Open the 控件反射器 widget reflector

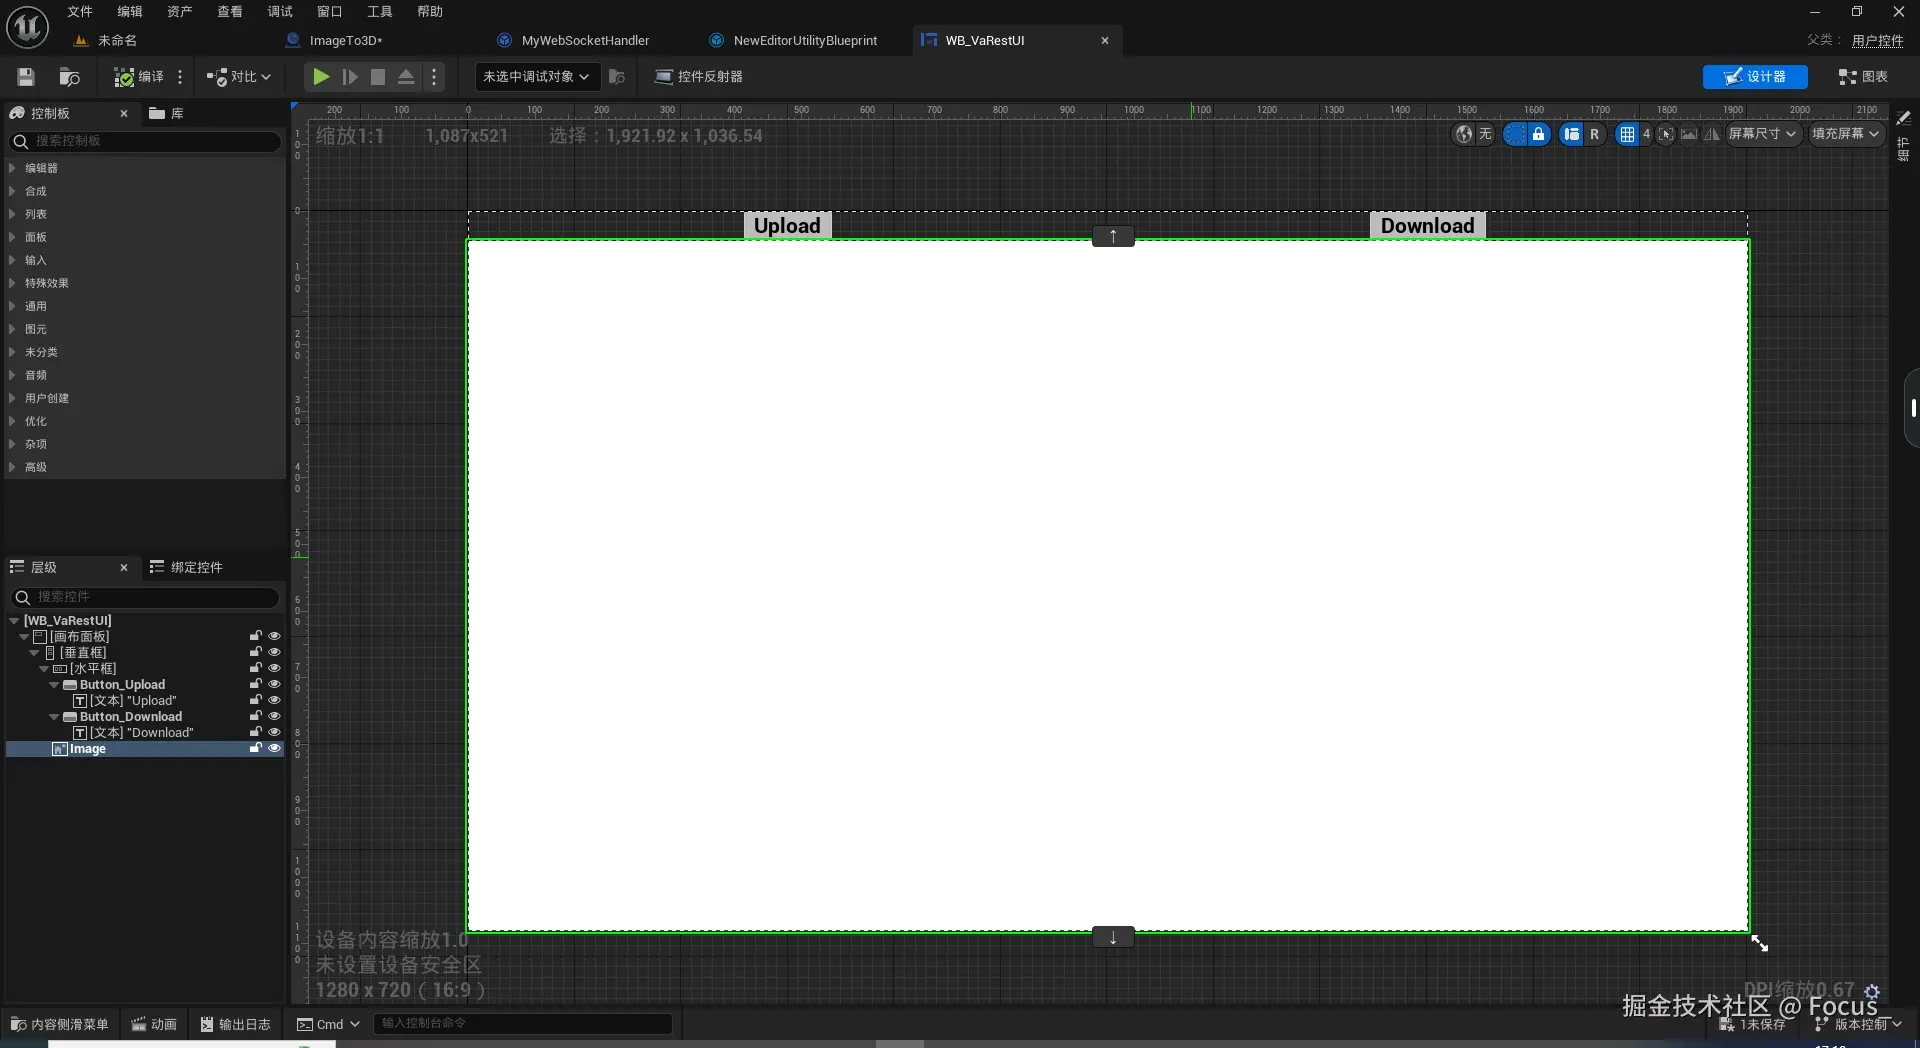pos(698,77)
